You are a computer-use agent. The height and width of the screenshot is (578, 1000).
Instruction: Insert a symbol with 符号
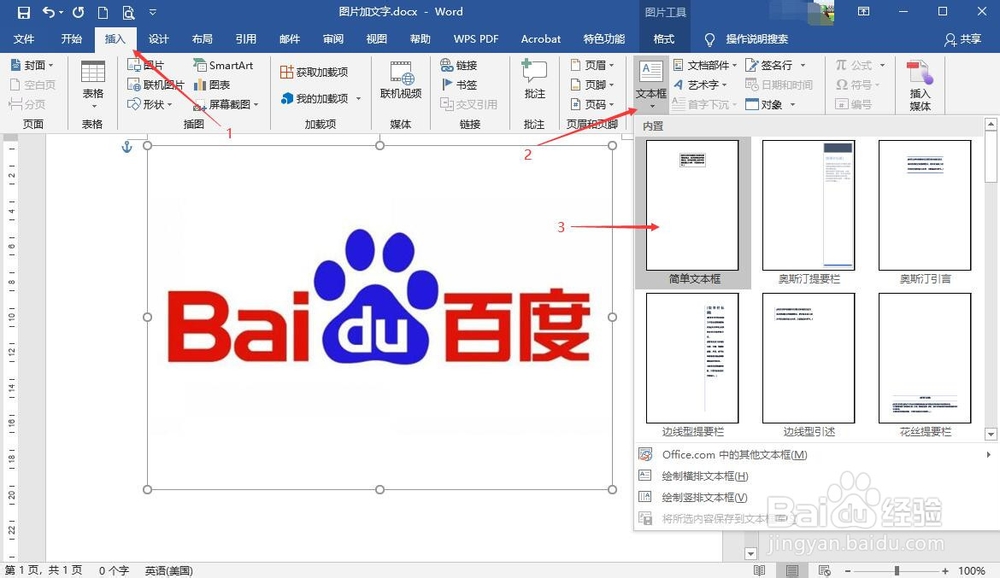858,85
